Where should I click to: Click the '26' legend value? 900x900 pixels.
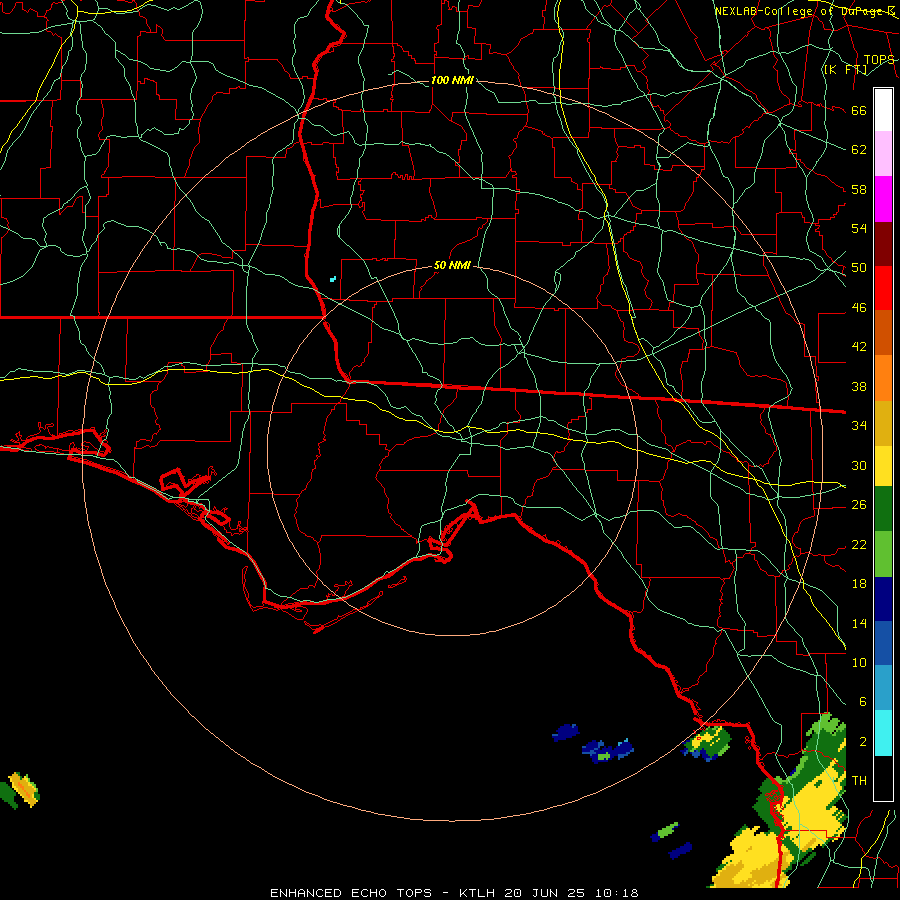coord(859,505)
